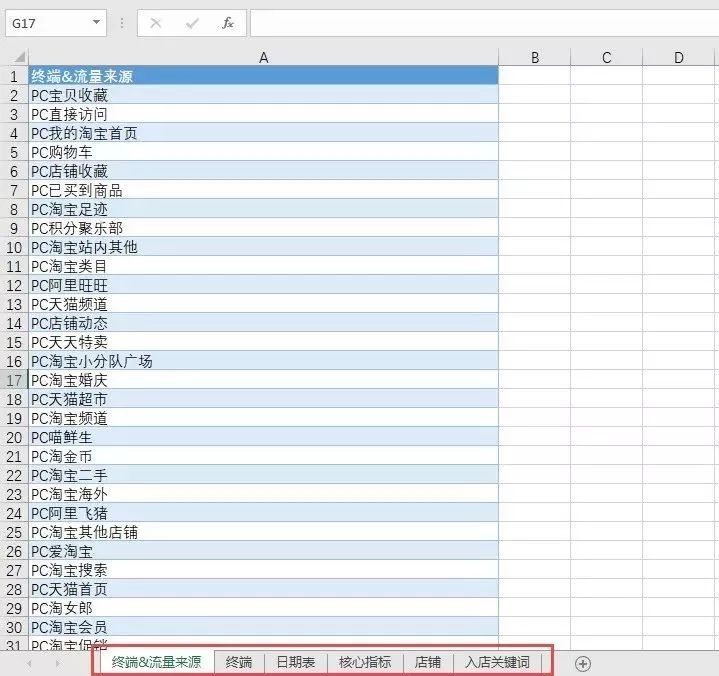
Task: Switch to the 入店关键词 sheet tab
Action: point(498,662)
